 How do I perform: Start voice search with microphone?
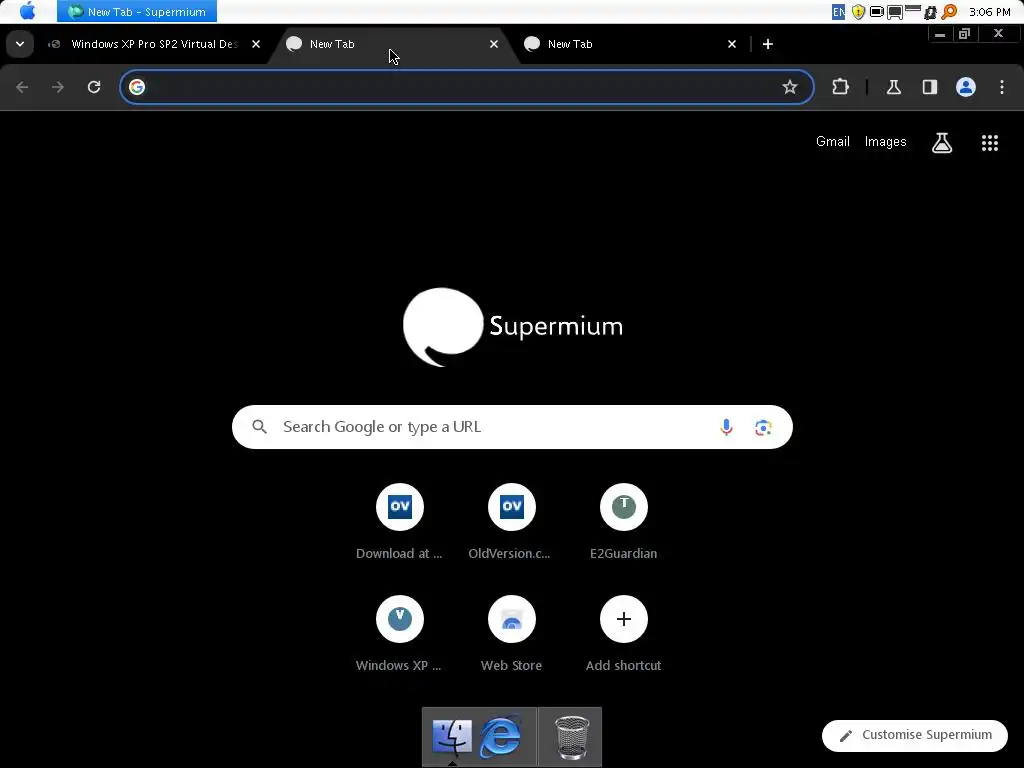[726, 427]
